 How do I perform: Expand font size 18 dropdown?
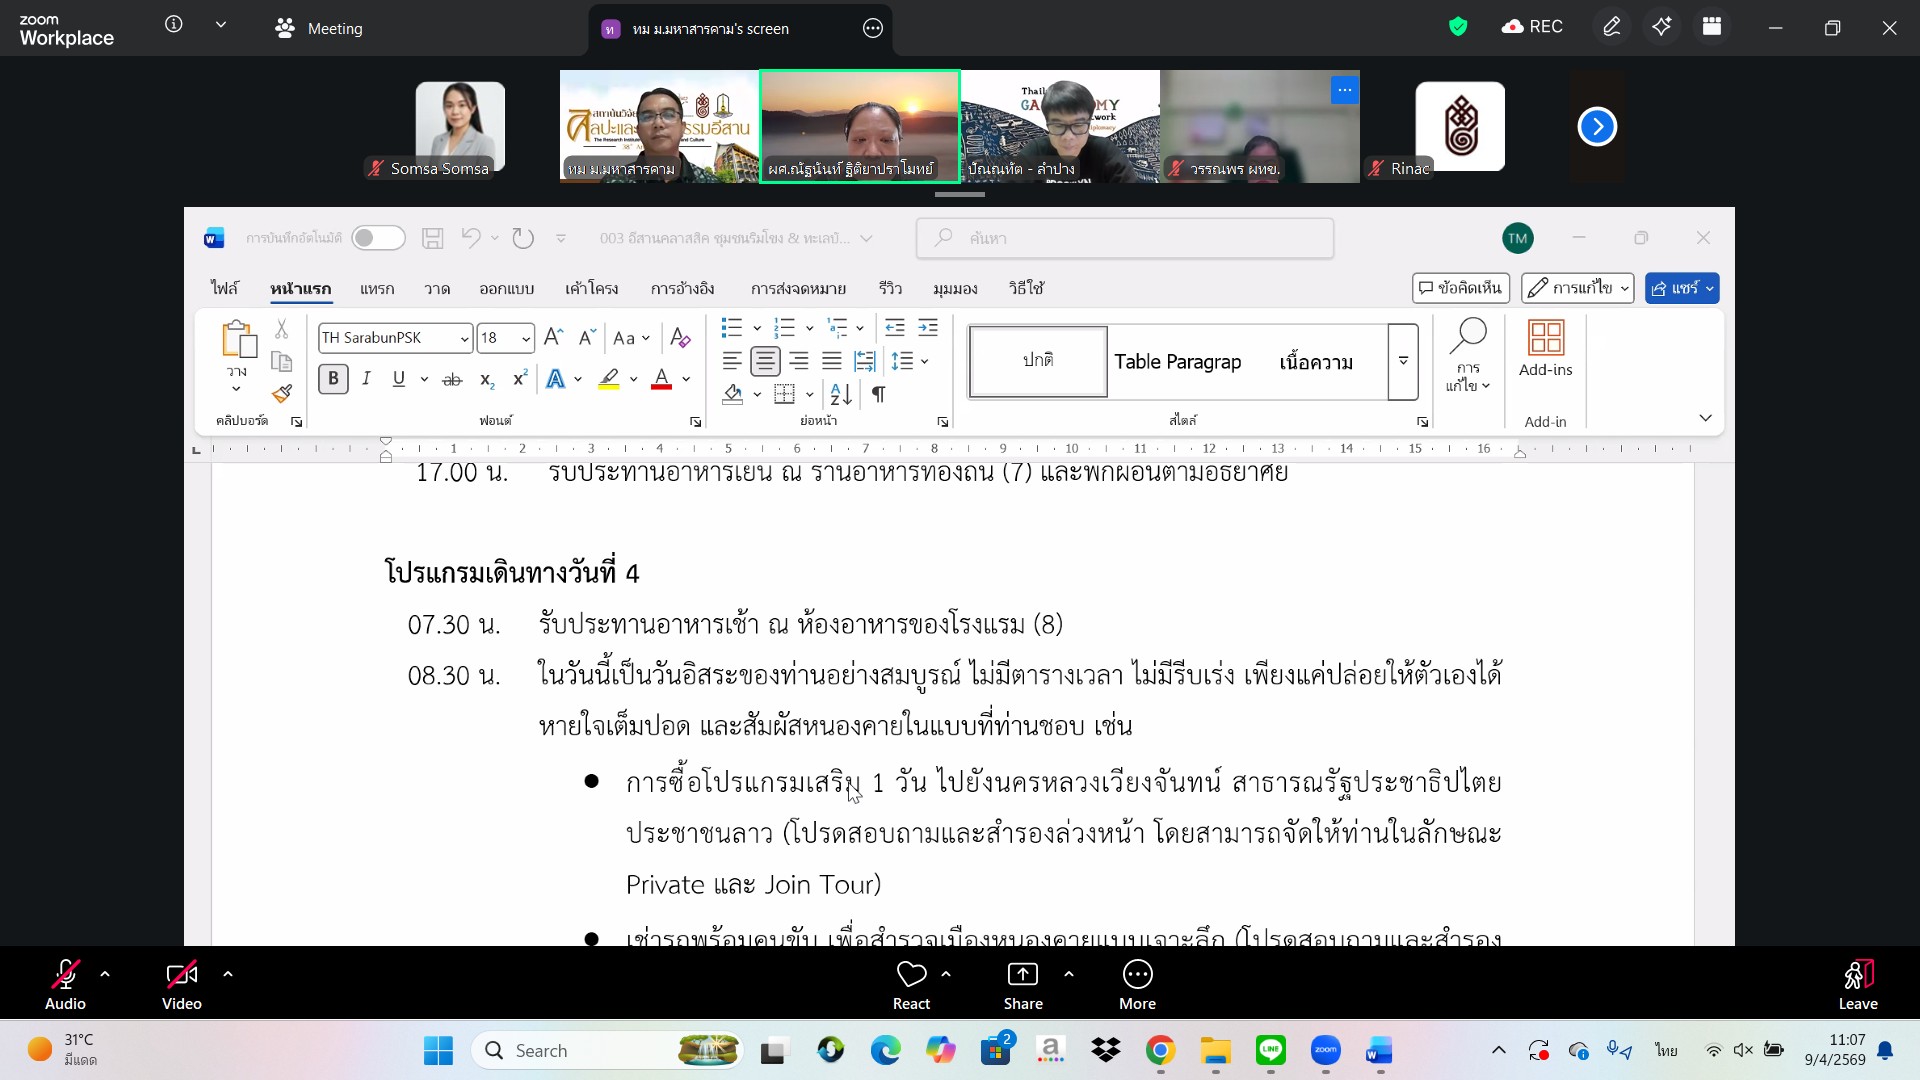tap(526, 339)
